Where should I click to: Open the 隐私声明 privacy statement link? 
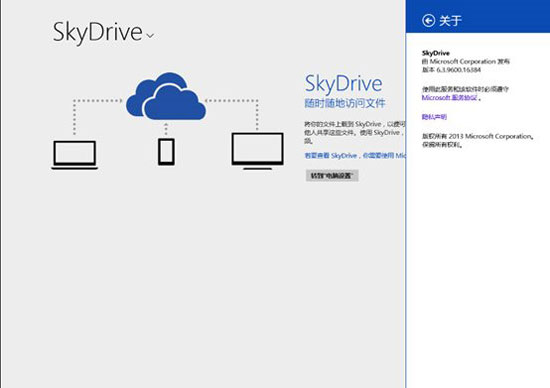click(434, 117)
